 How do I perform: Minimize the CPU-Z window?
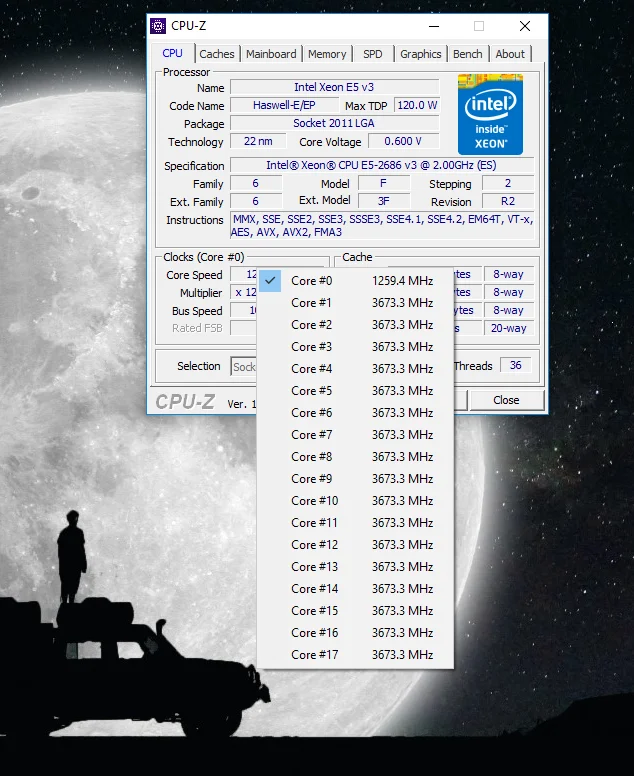coord(433,26)
